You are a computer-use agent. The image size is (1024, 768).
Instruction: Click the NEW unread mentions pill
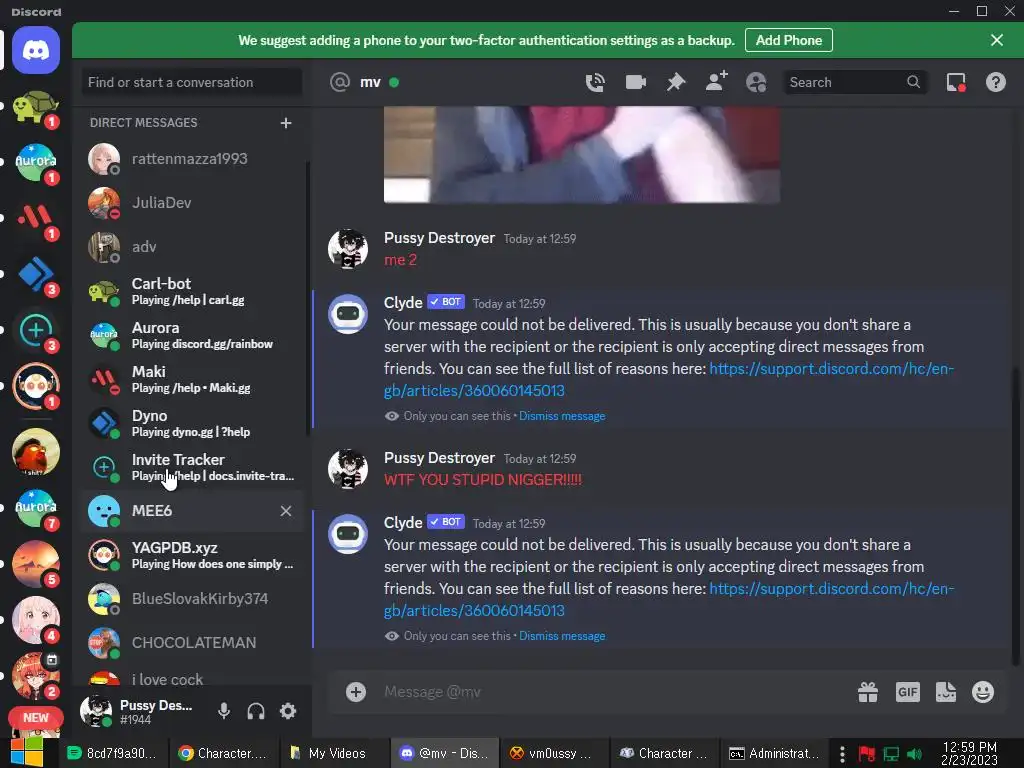[x=36, y=718]
